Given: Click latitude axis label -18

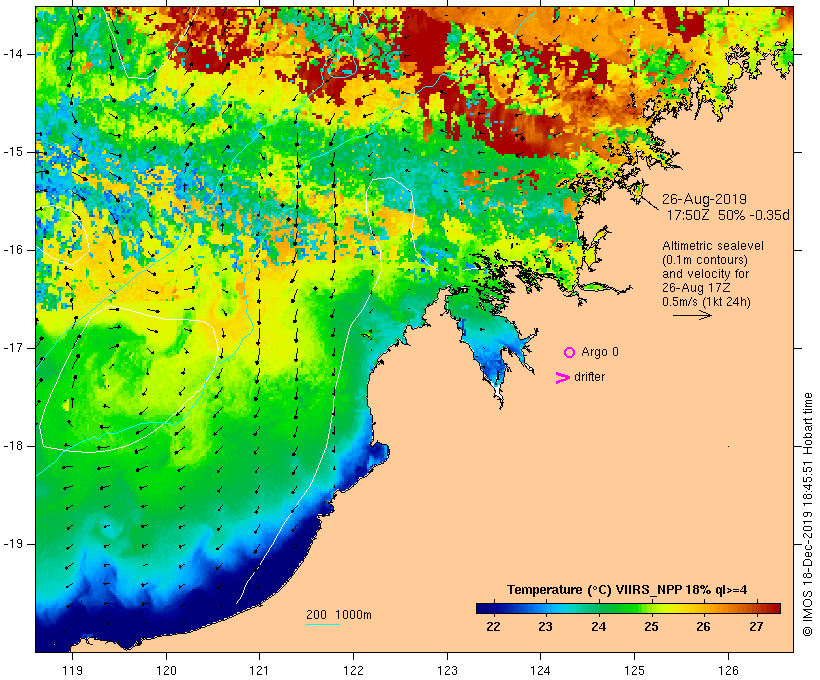Looking at the screenshot, I should pyautogui.click(x=13, y=446).
